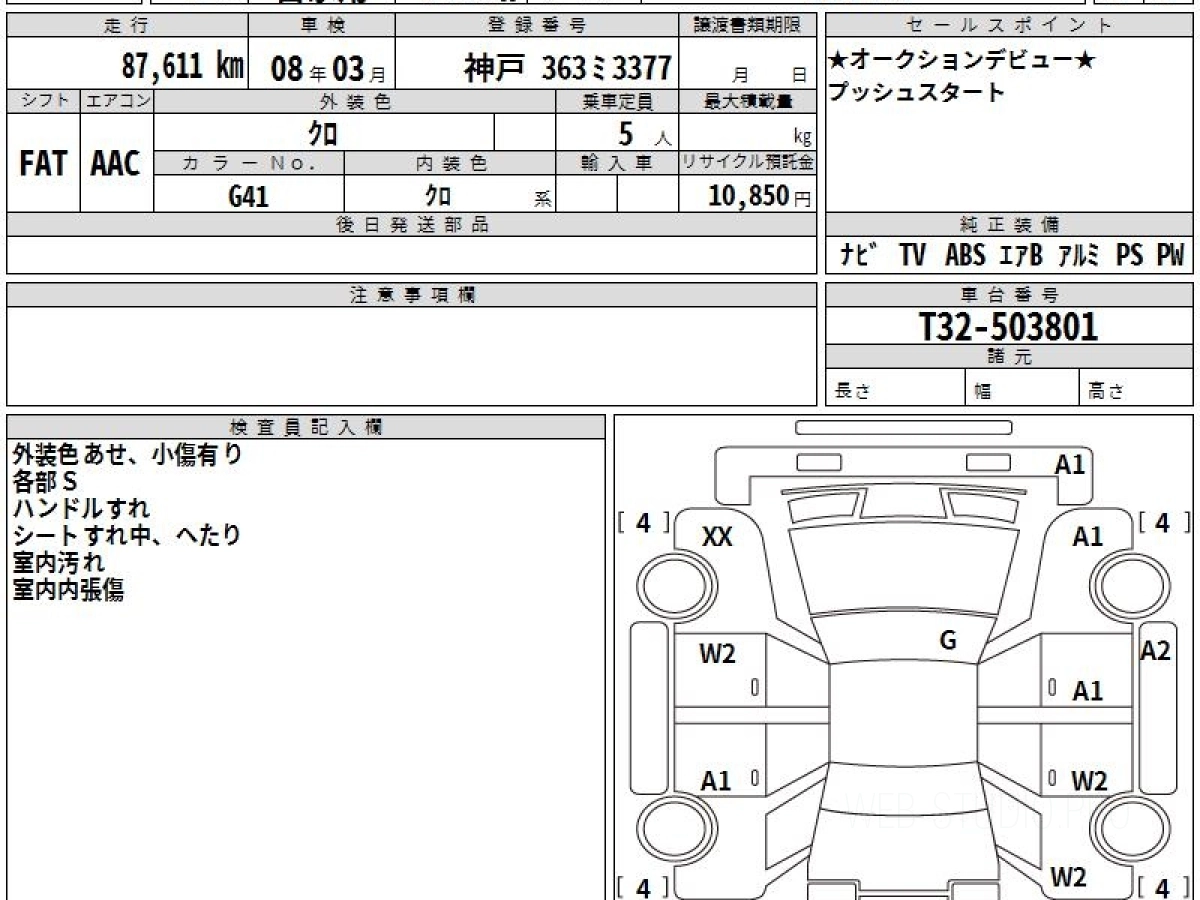Select the 譲渡書類期限 header
The height and width of the screenshot is (900, 1200).
click(749, 26)
